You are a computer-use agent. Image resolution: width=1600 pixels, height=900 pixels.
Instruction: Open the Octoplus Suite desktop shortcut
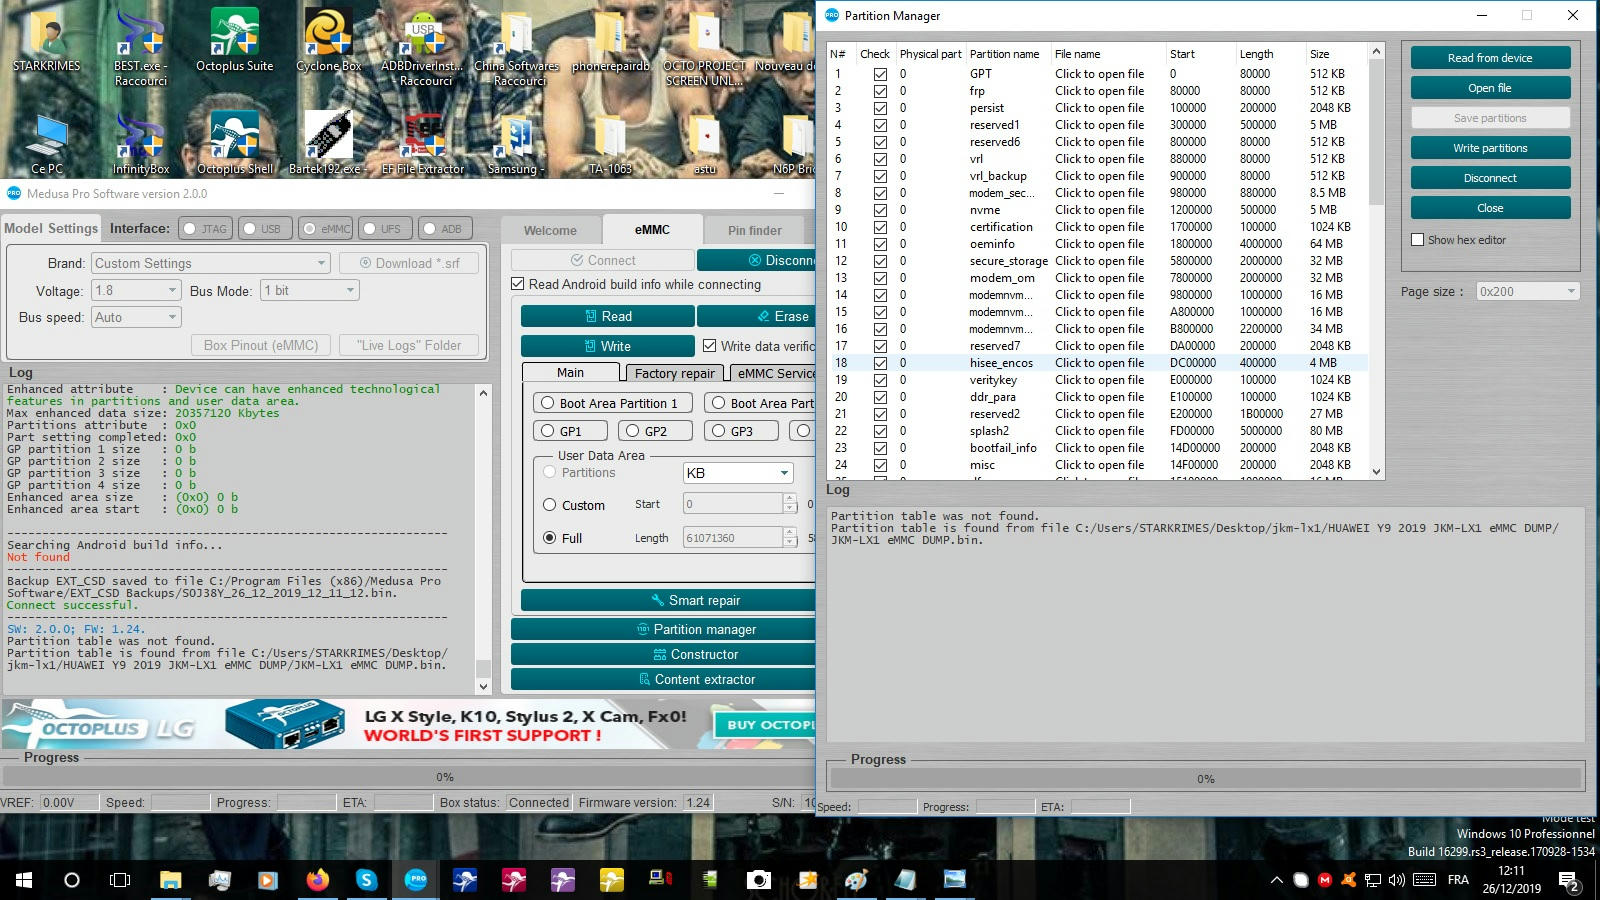point(234,42)
